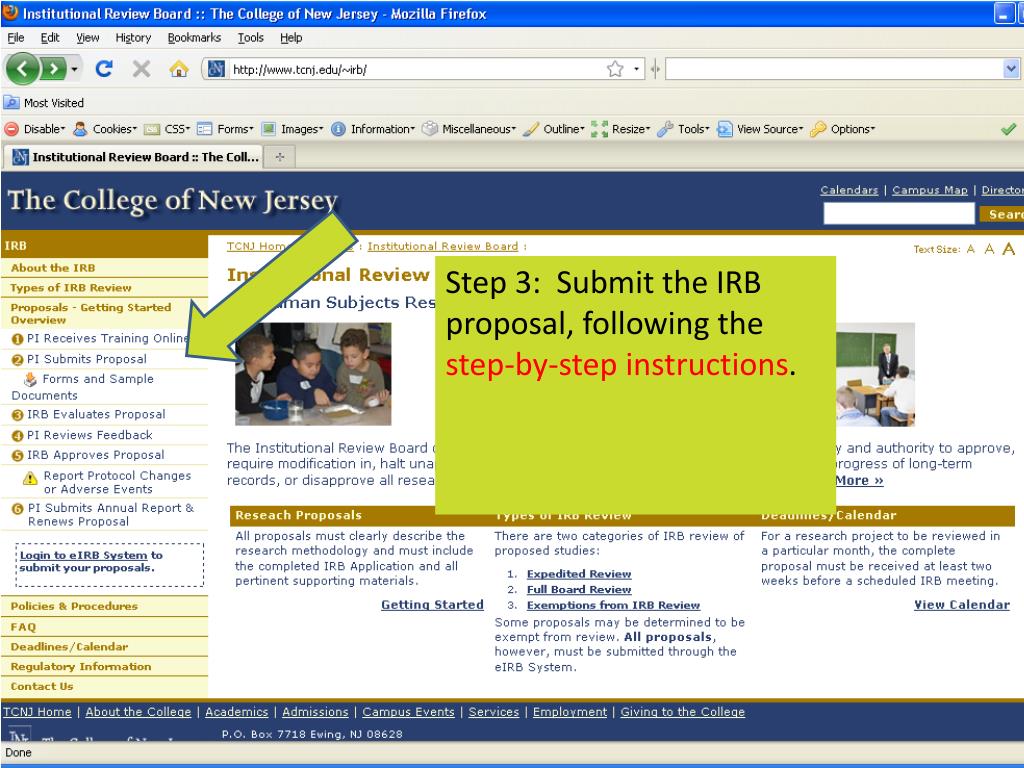Open IRB Approves Proposal step

click(x=88, y=455)
